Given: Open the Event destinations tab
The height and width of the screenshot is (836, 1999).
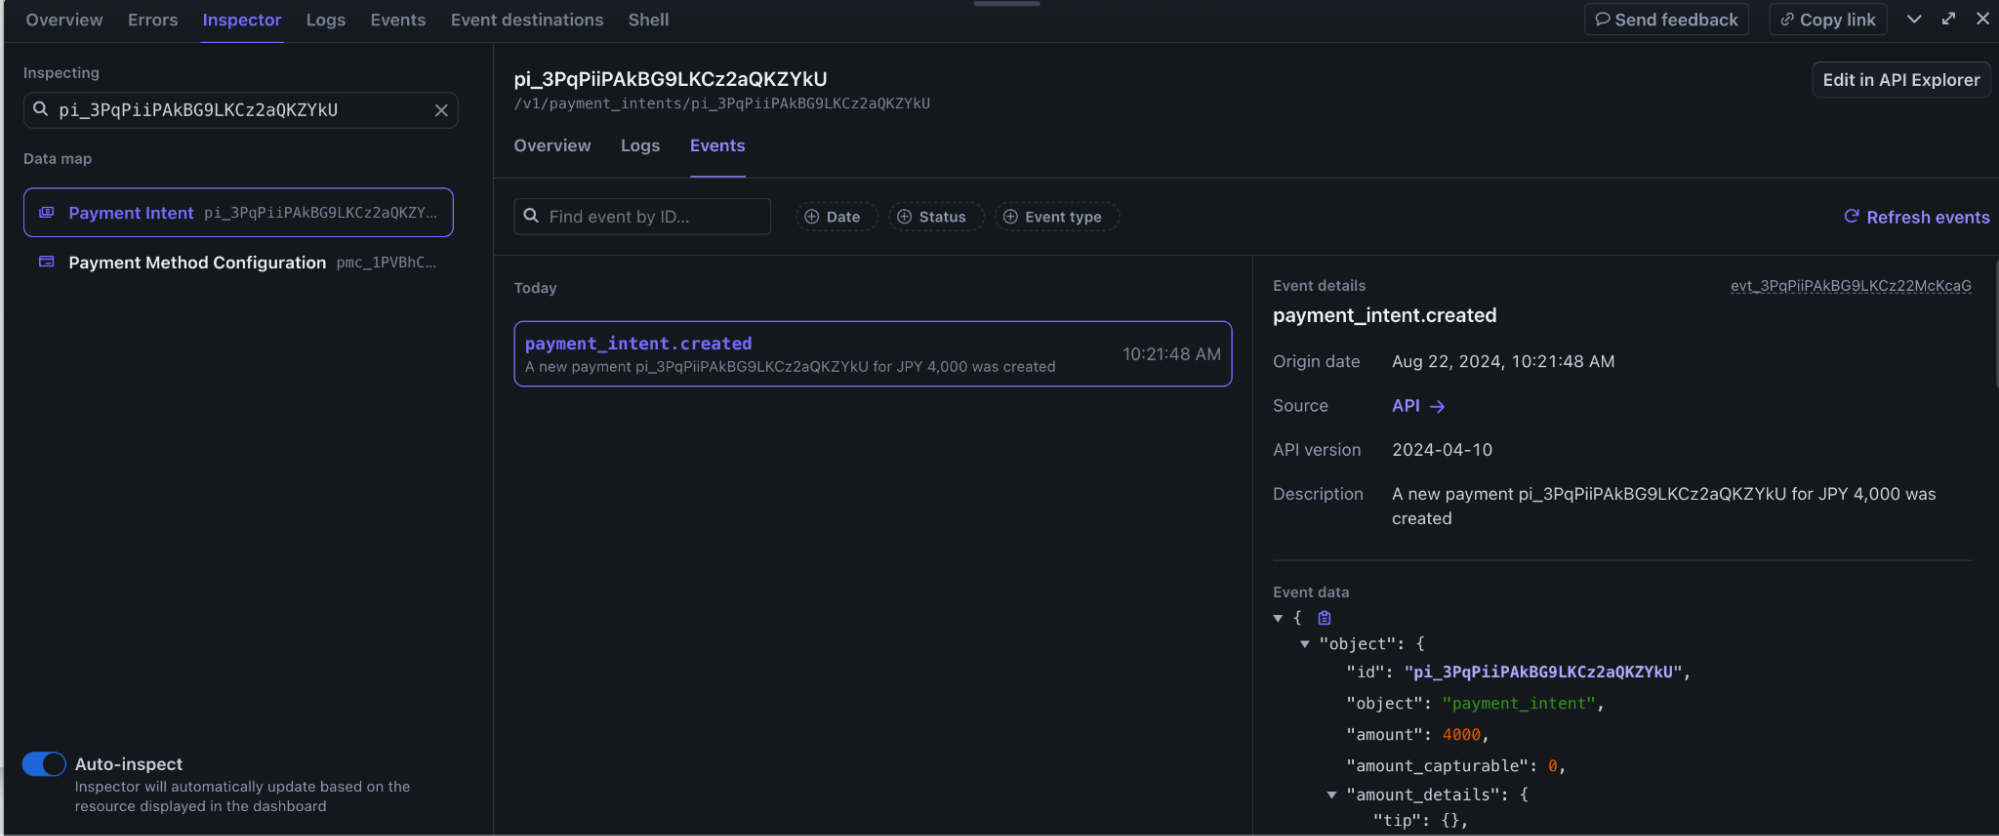Looking at the screenshot, I should tap(527, 20).
